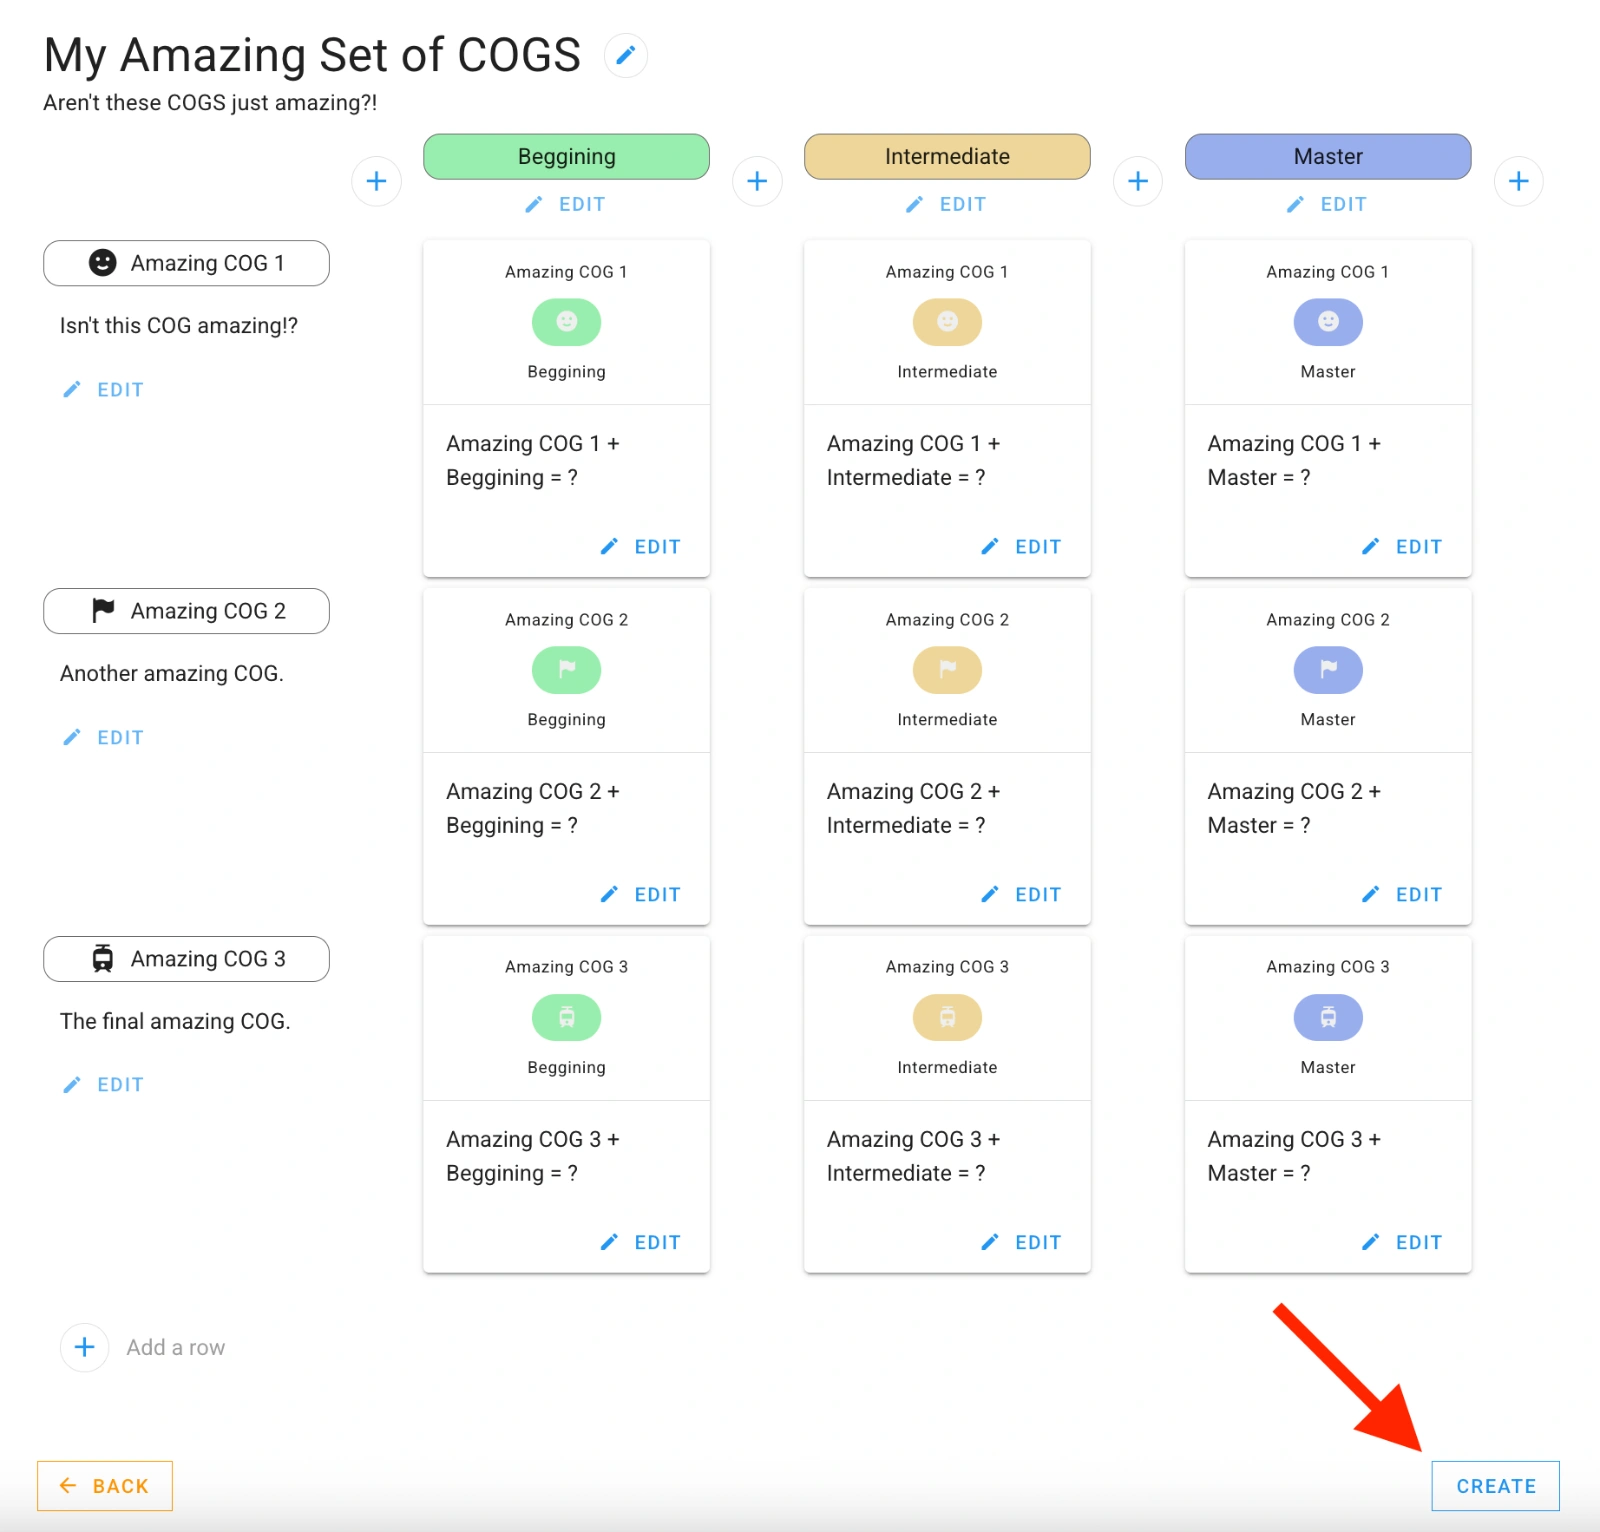Click the yellow flag icon in the Intermediate COG 2 card

click(946, 670)
